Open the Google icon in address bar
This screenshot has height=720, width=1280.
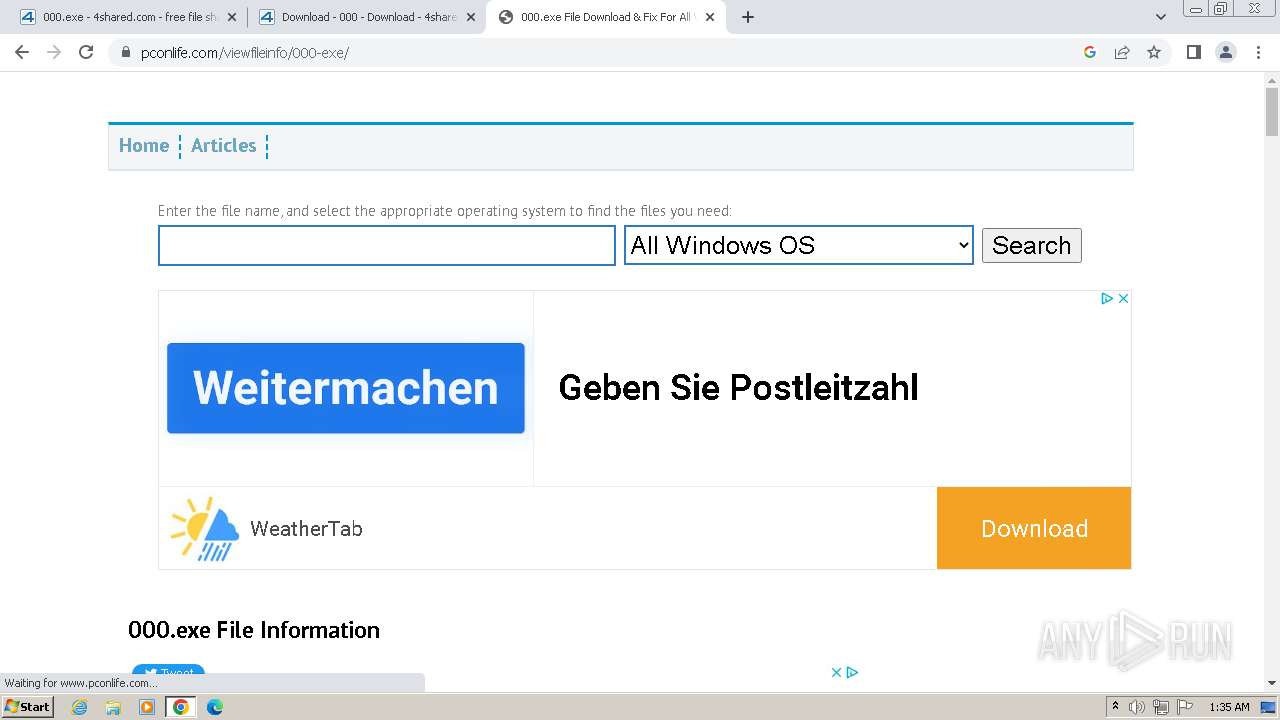pyautogui.click(x=1090, y=52)
